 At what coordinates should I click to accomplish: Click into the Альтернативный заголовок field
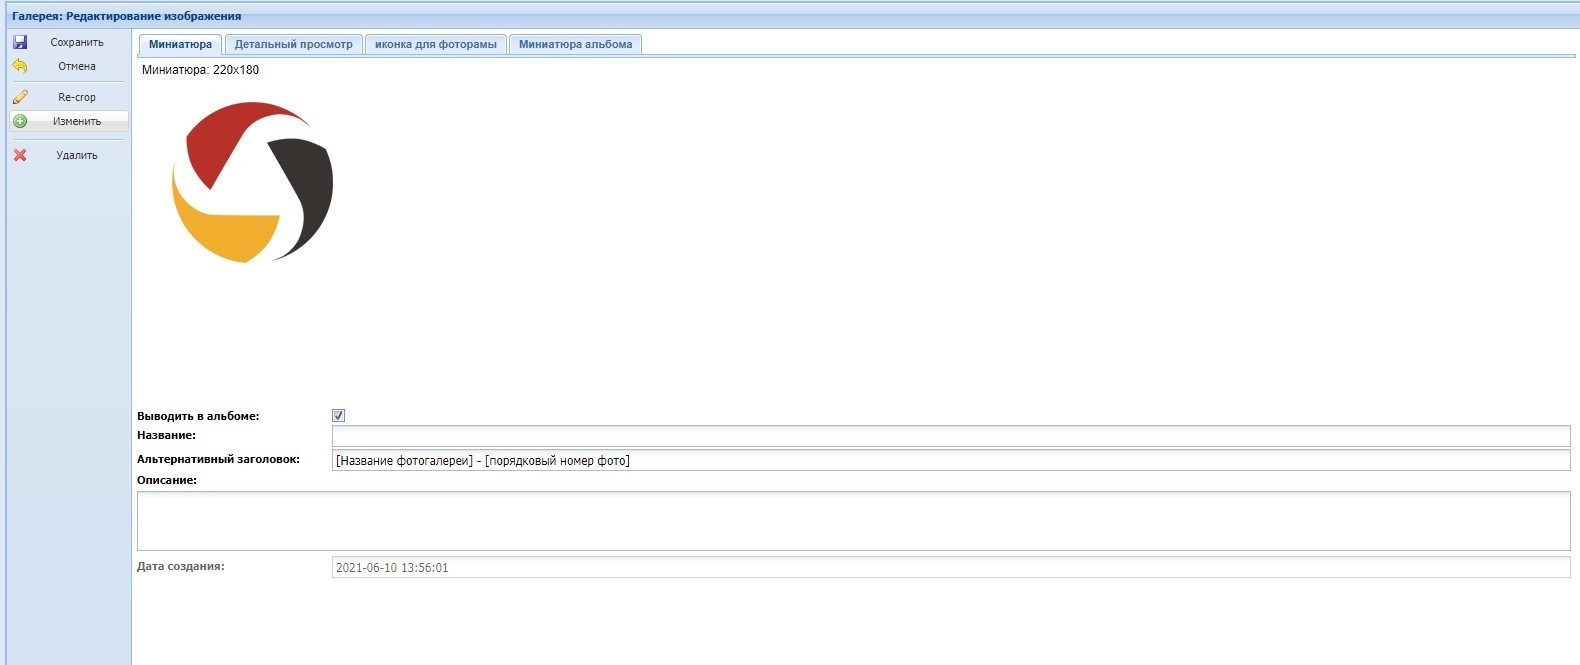pos(950,460)
